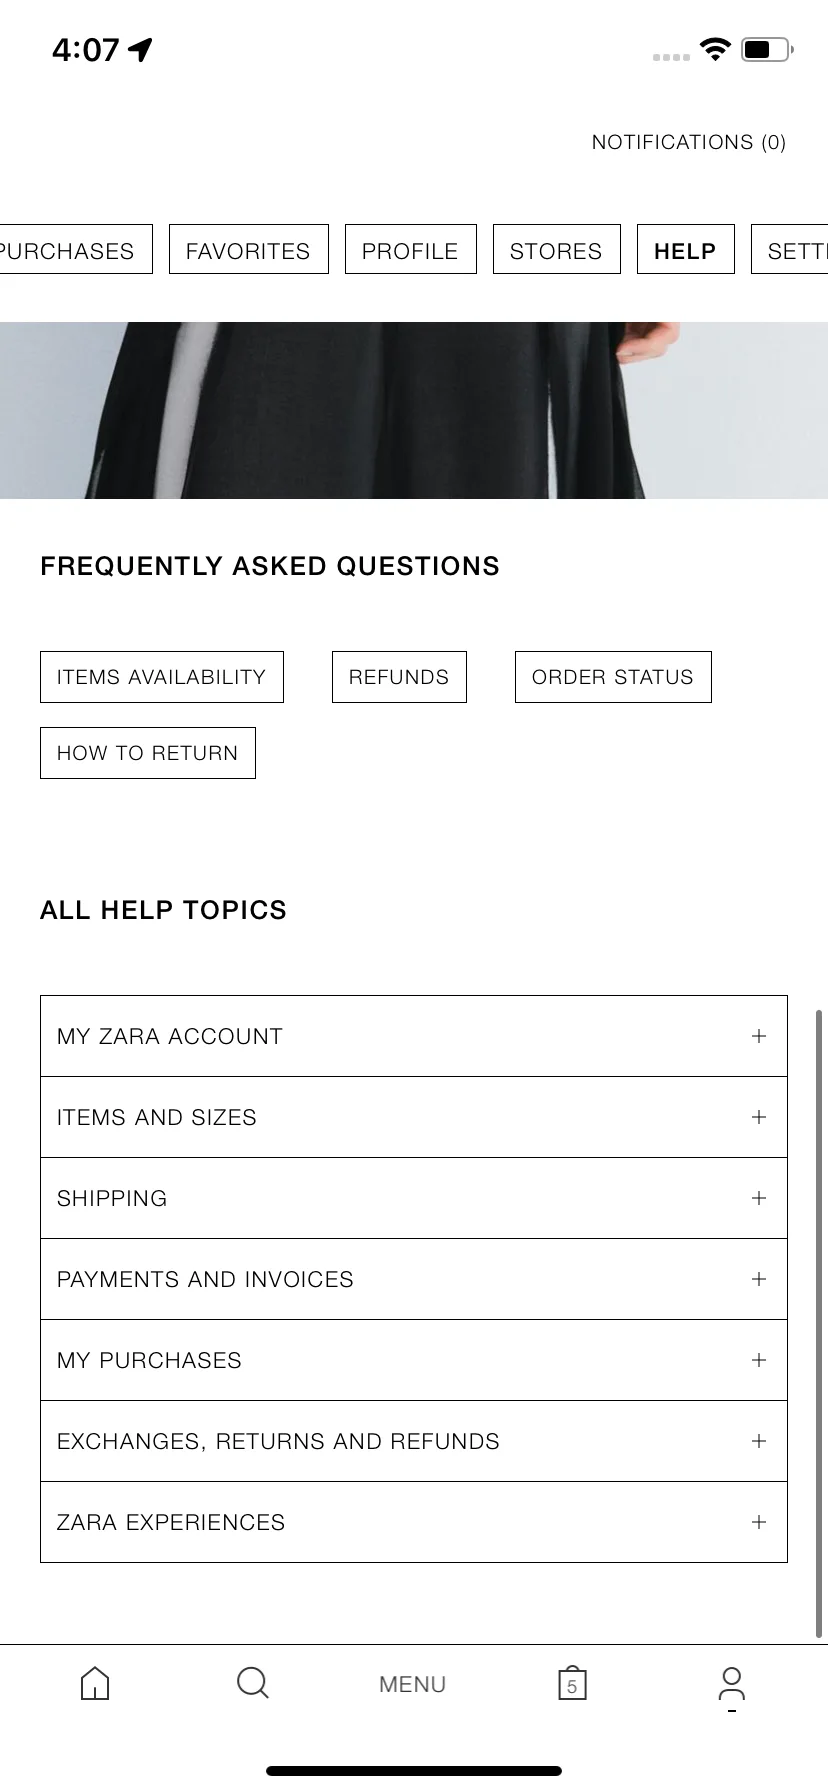Open the Order Status FAQ
The image size is (828, 1792).
coord(613,677)
